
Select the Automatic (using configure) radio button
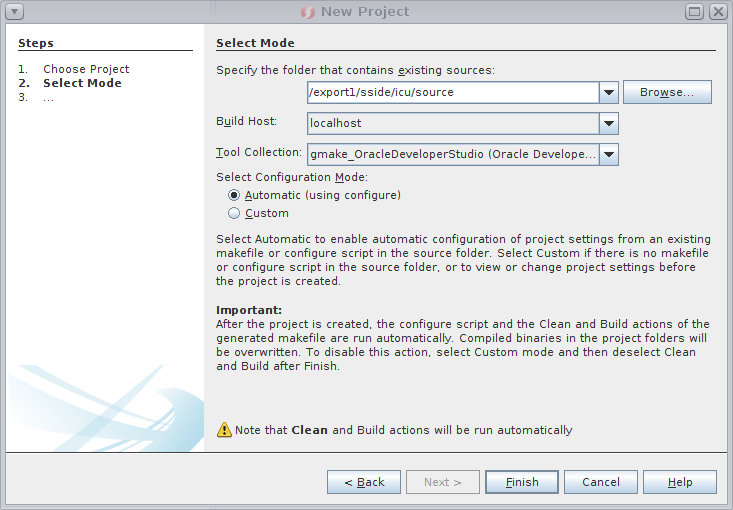234,195
